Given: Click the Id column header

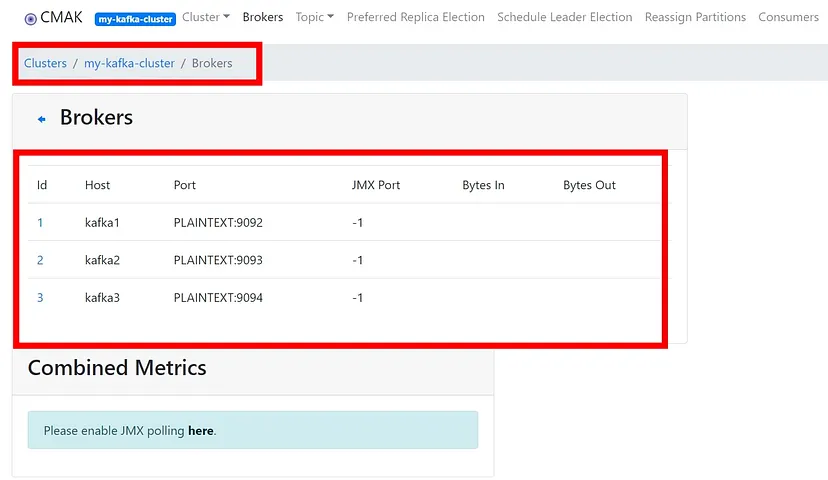Looking at the screenshot, I should pyautogui.click(x=42, y=185).
